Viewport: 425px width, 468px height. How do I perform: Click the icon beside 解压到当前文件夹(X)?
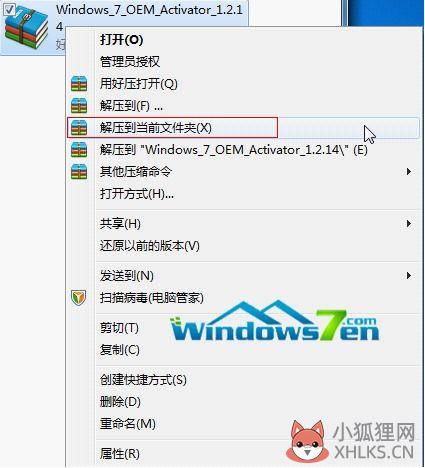coord(79,128)
